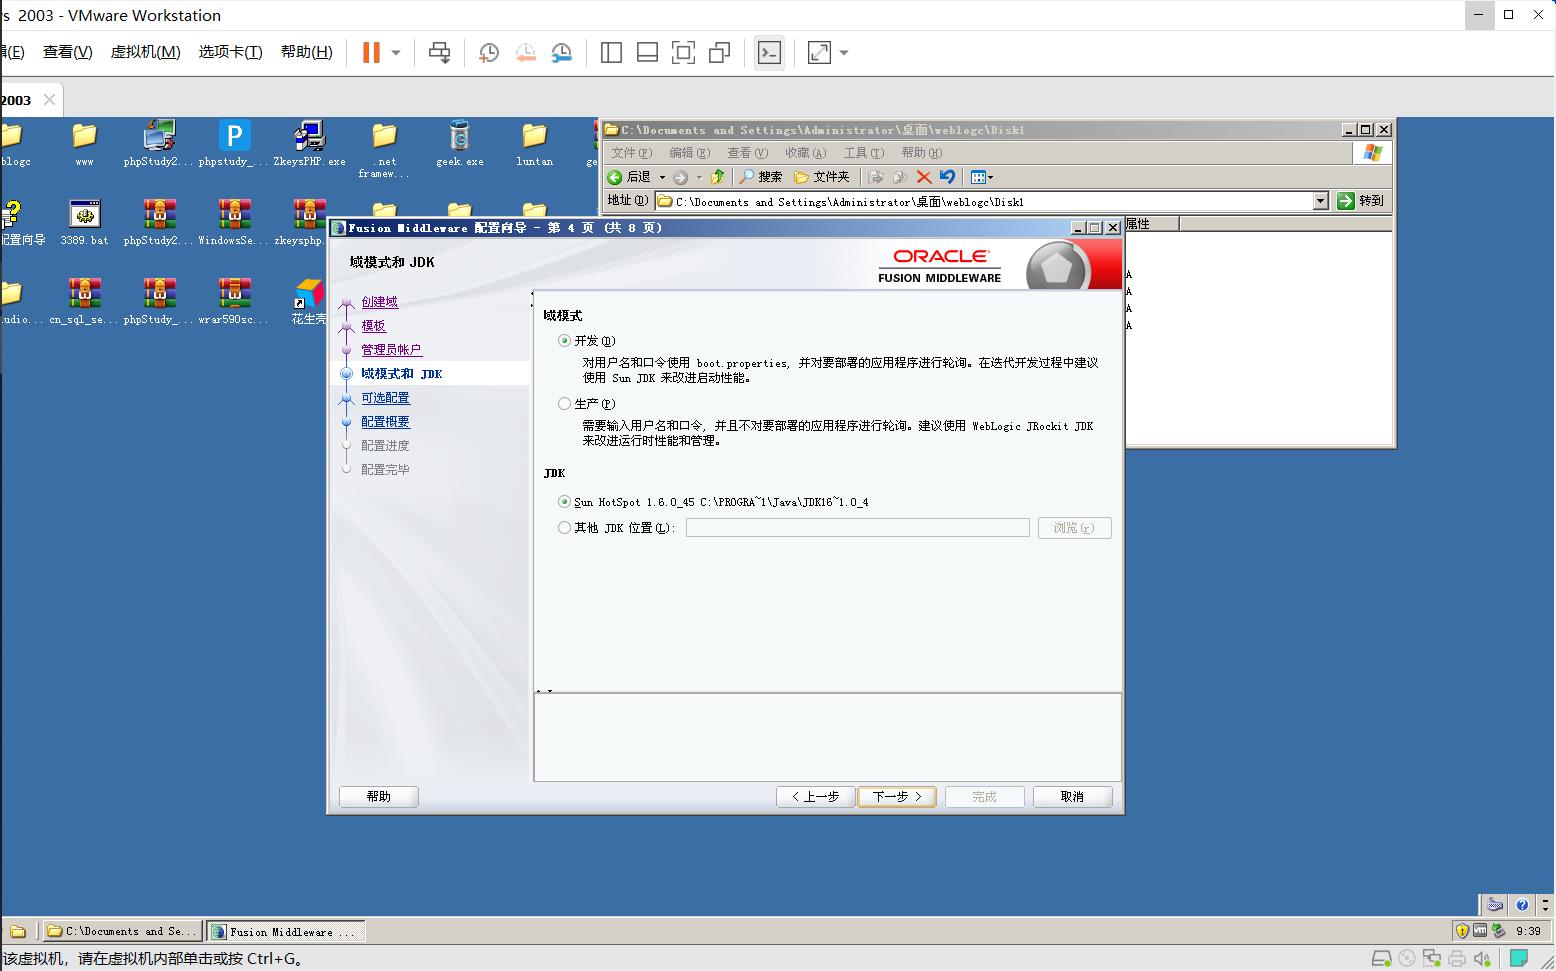Screen dimensions: 1556x971
Task: Expand the dropdown beside the stretch display icon
Action: (844, 53)
